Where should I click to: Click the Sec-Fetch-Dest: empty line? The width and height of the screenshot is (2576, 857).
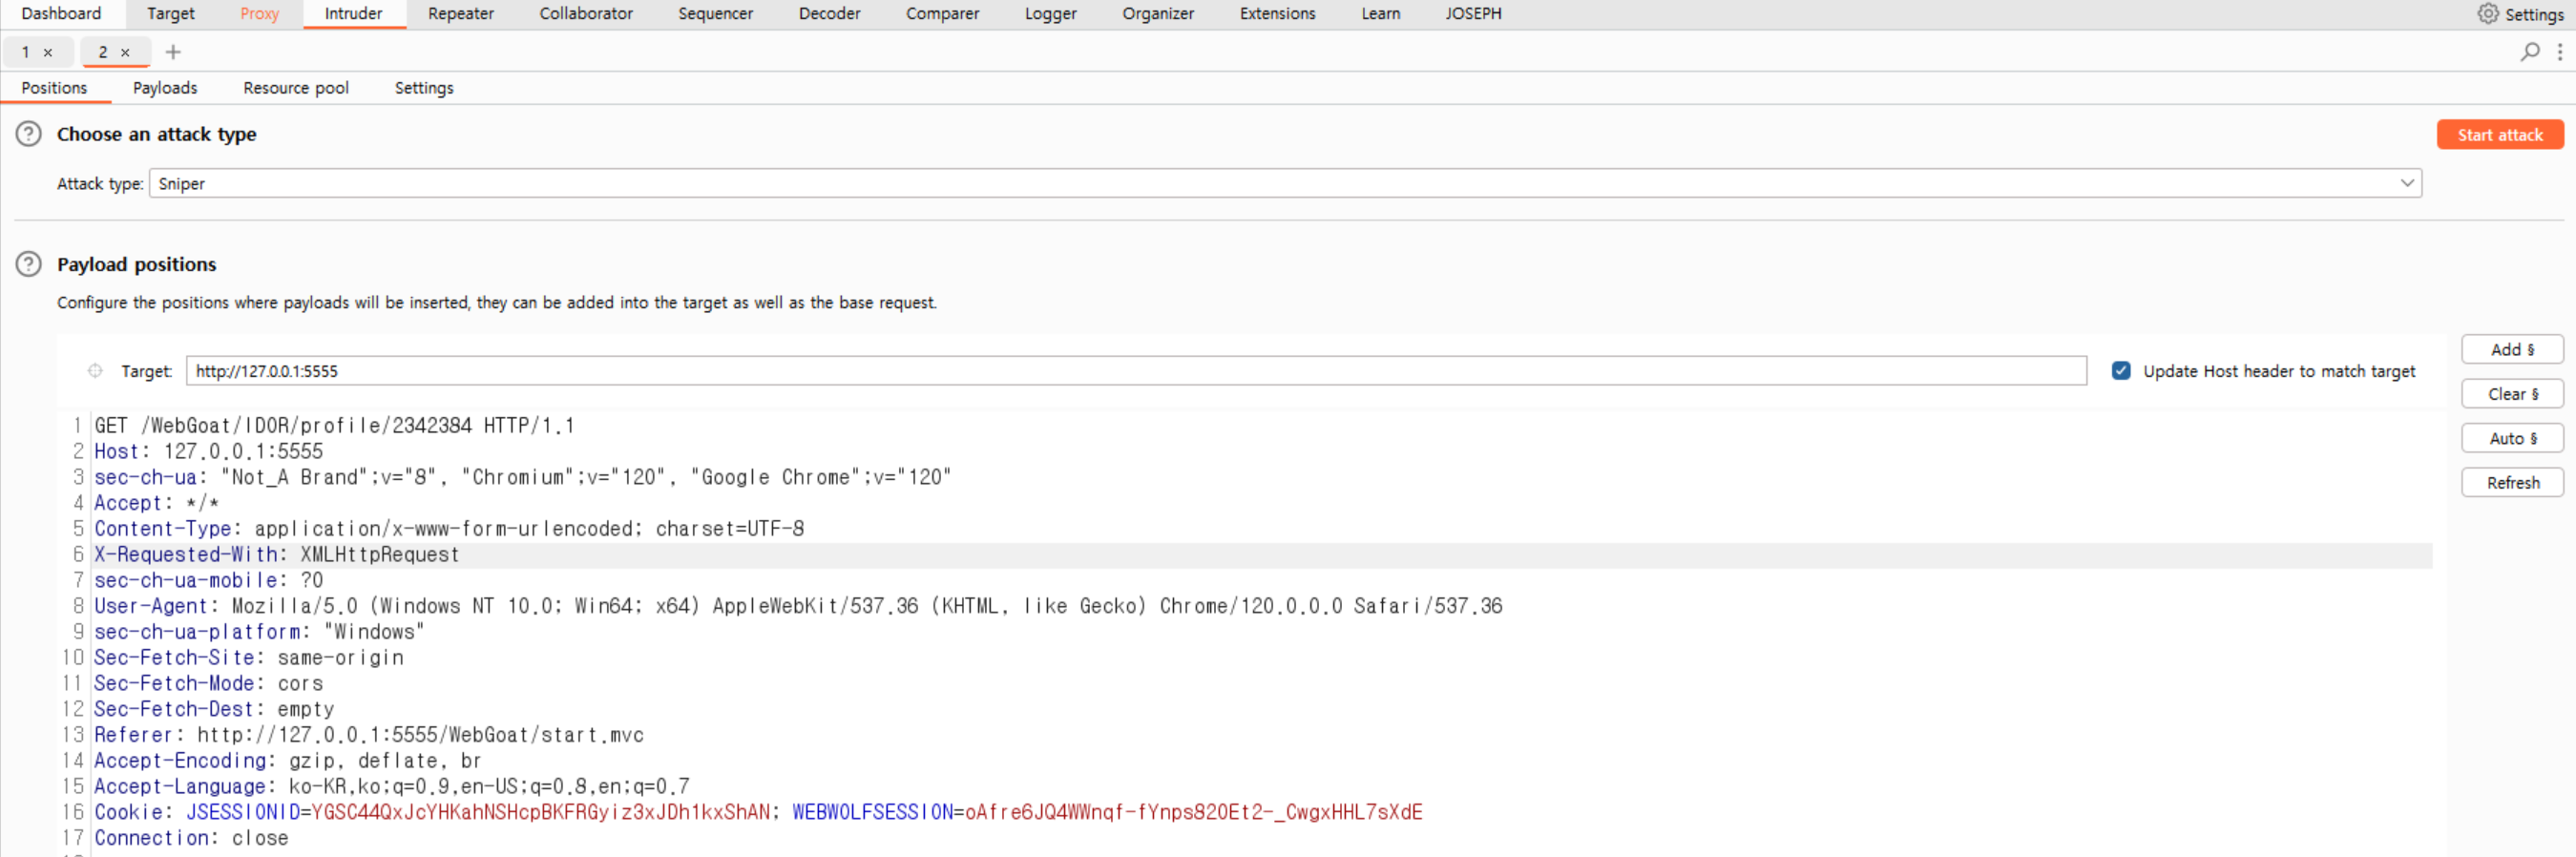214,709
